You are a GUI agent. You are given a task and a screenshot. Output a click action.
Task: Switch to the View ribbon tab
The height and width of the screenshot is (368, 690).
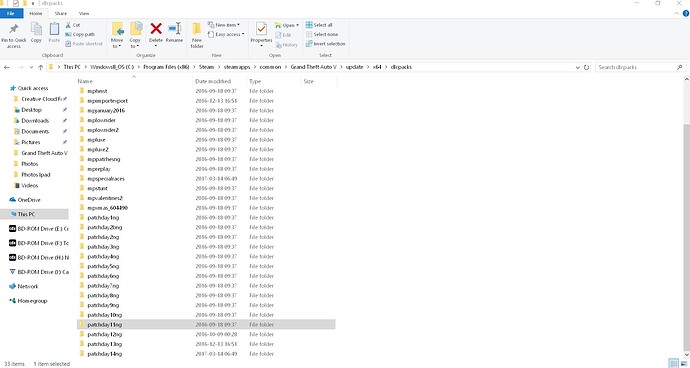pos(84,14)
